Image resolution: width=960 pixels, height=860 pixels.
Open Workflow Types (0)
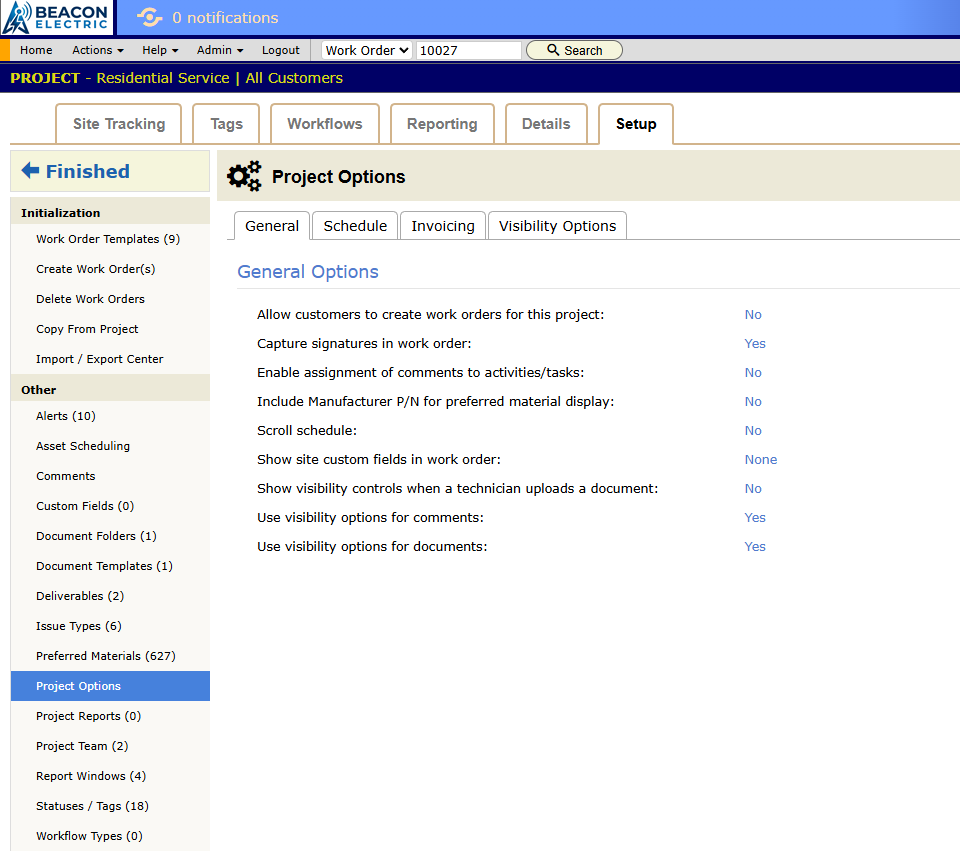coord(89,836)
